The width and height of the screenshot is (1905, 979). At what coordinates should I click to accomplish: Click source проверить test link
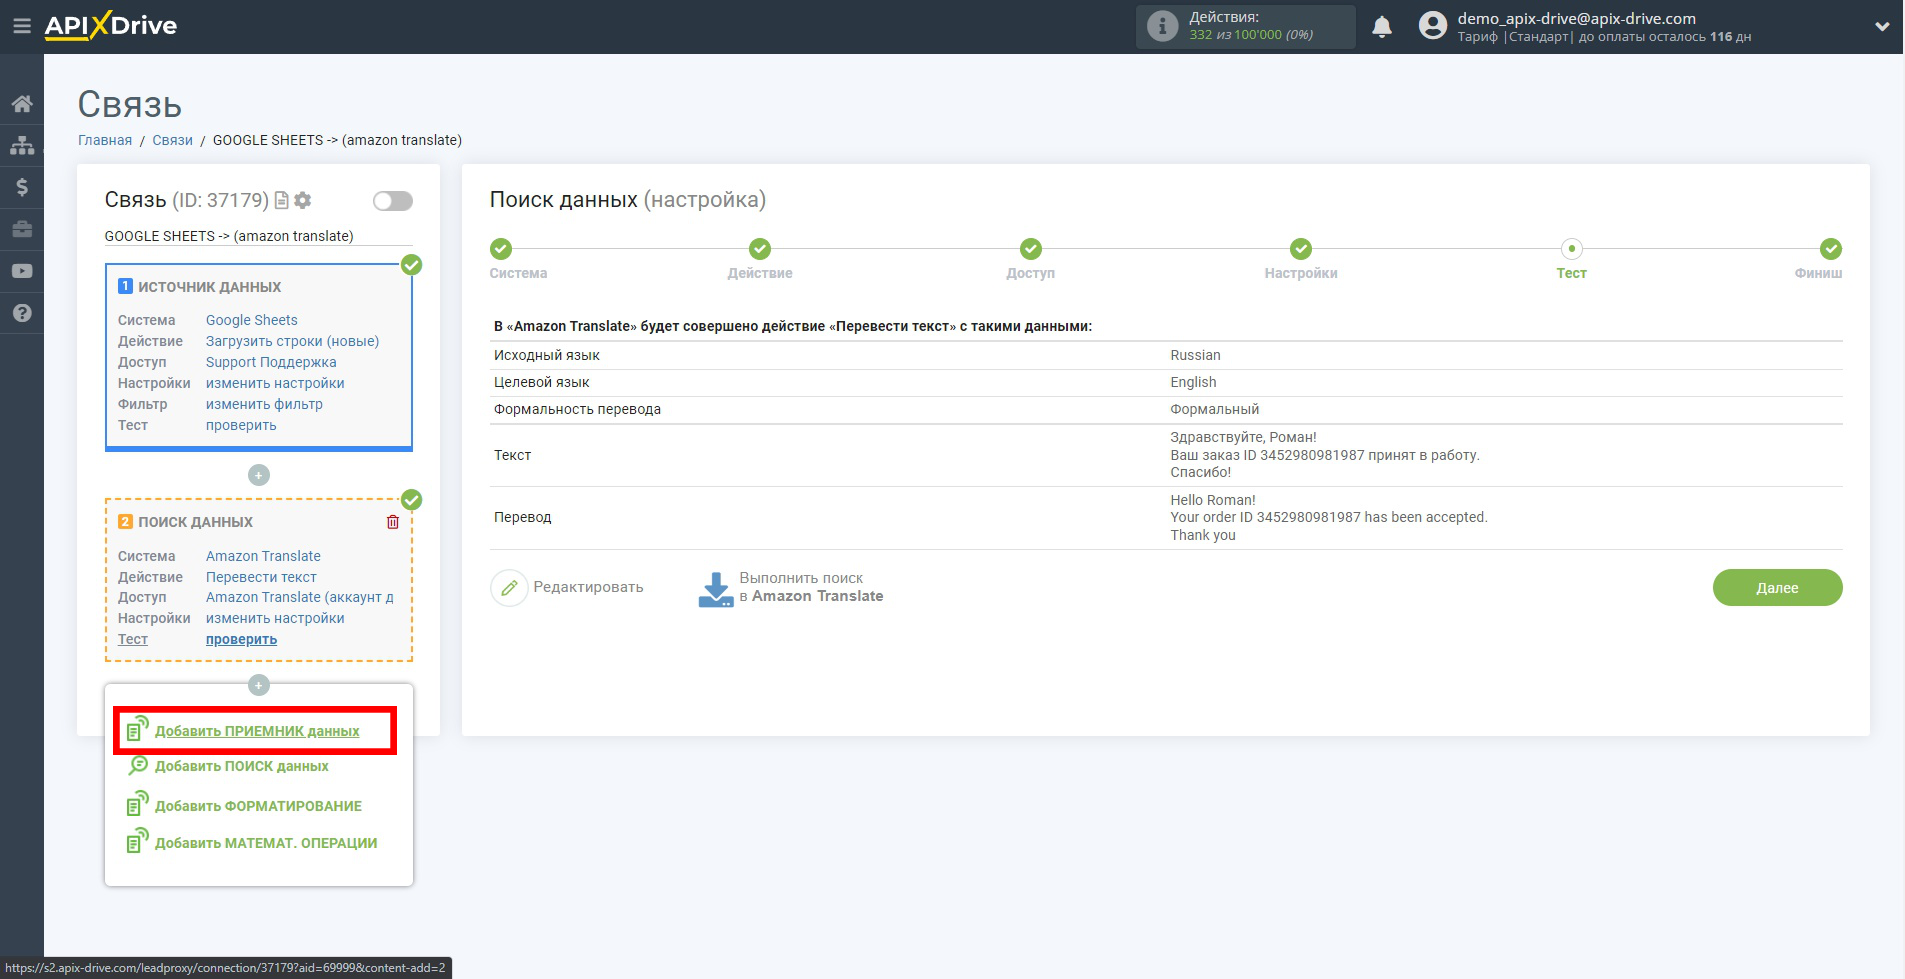(x=241, y=425)
